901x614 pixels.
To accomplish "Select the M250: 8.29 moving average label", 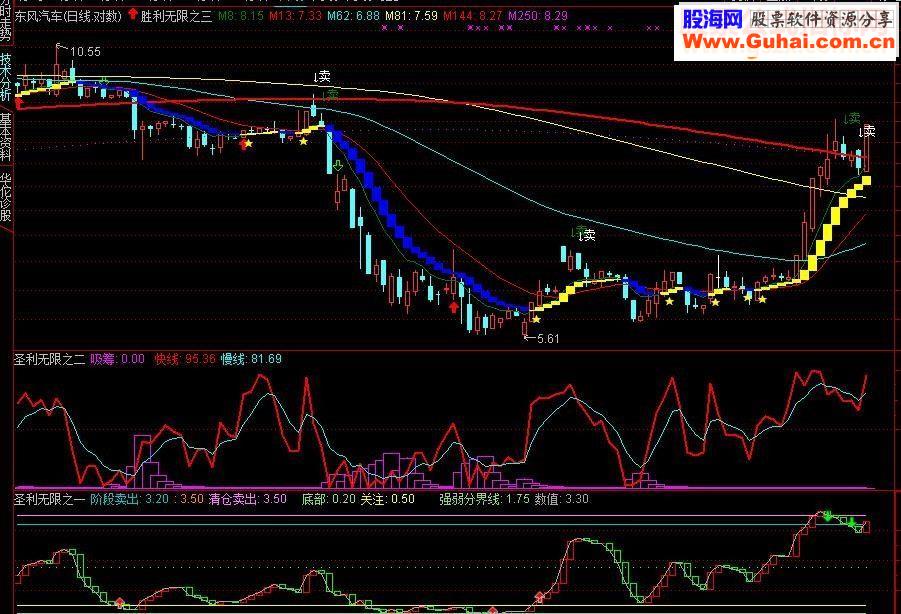I will 538,16.
